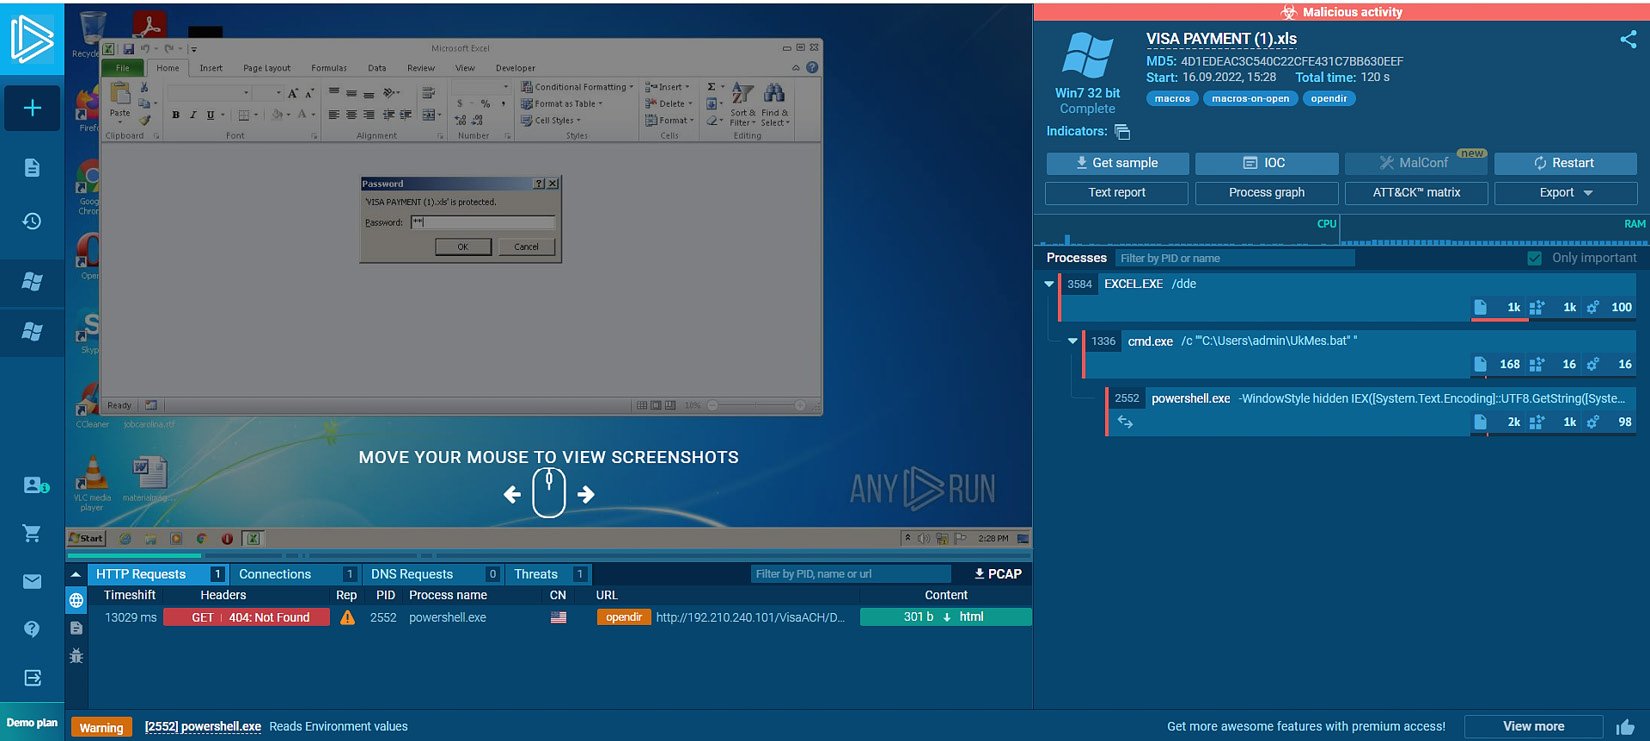
Task: Click the opendir tag under the file name
Action: [1328, 99]
